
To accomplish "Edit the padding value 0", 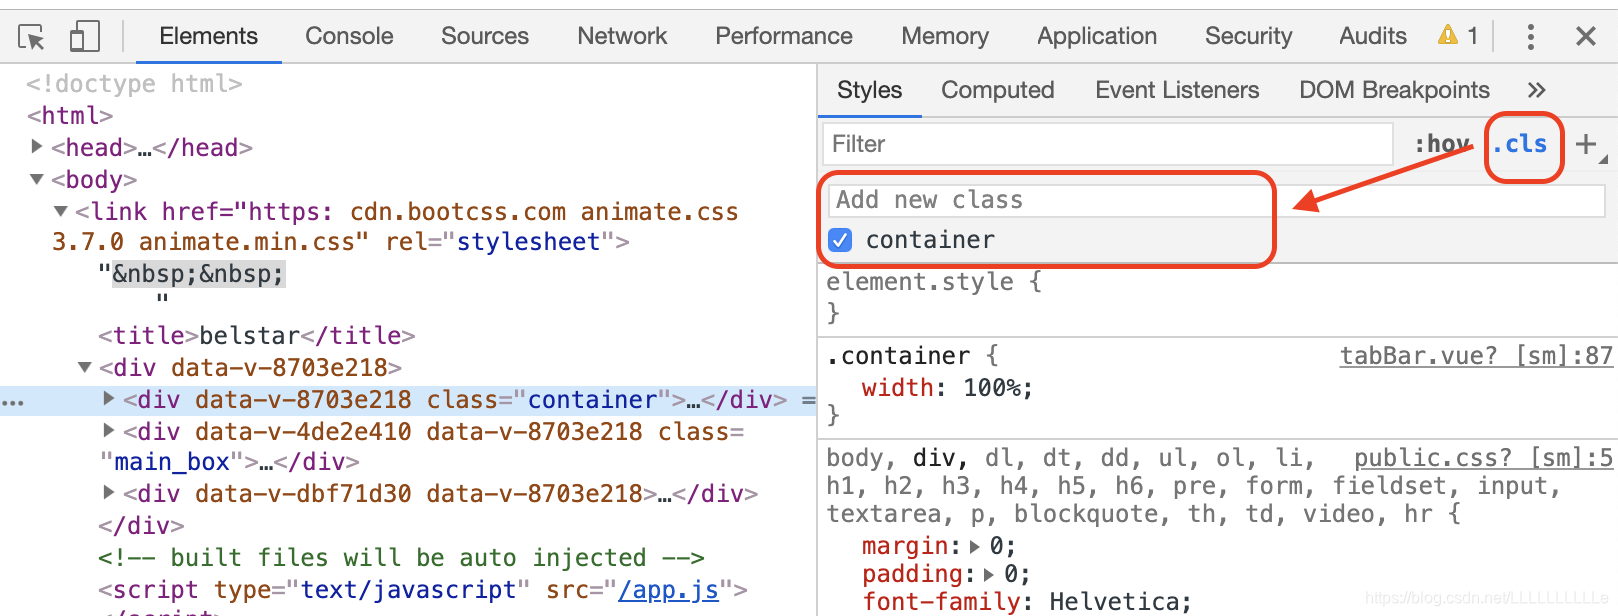I will coord(1011,574).
